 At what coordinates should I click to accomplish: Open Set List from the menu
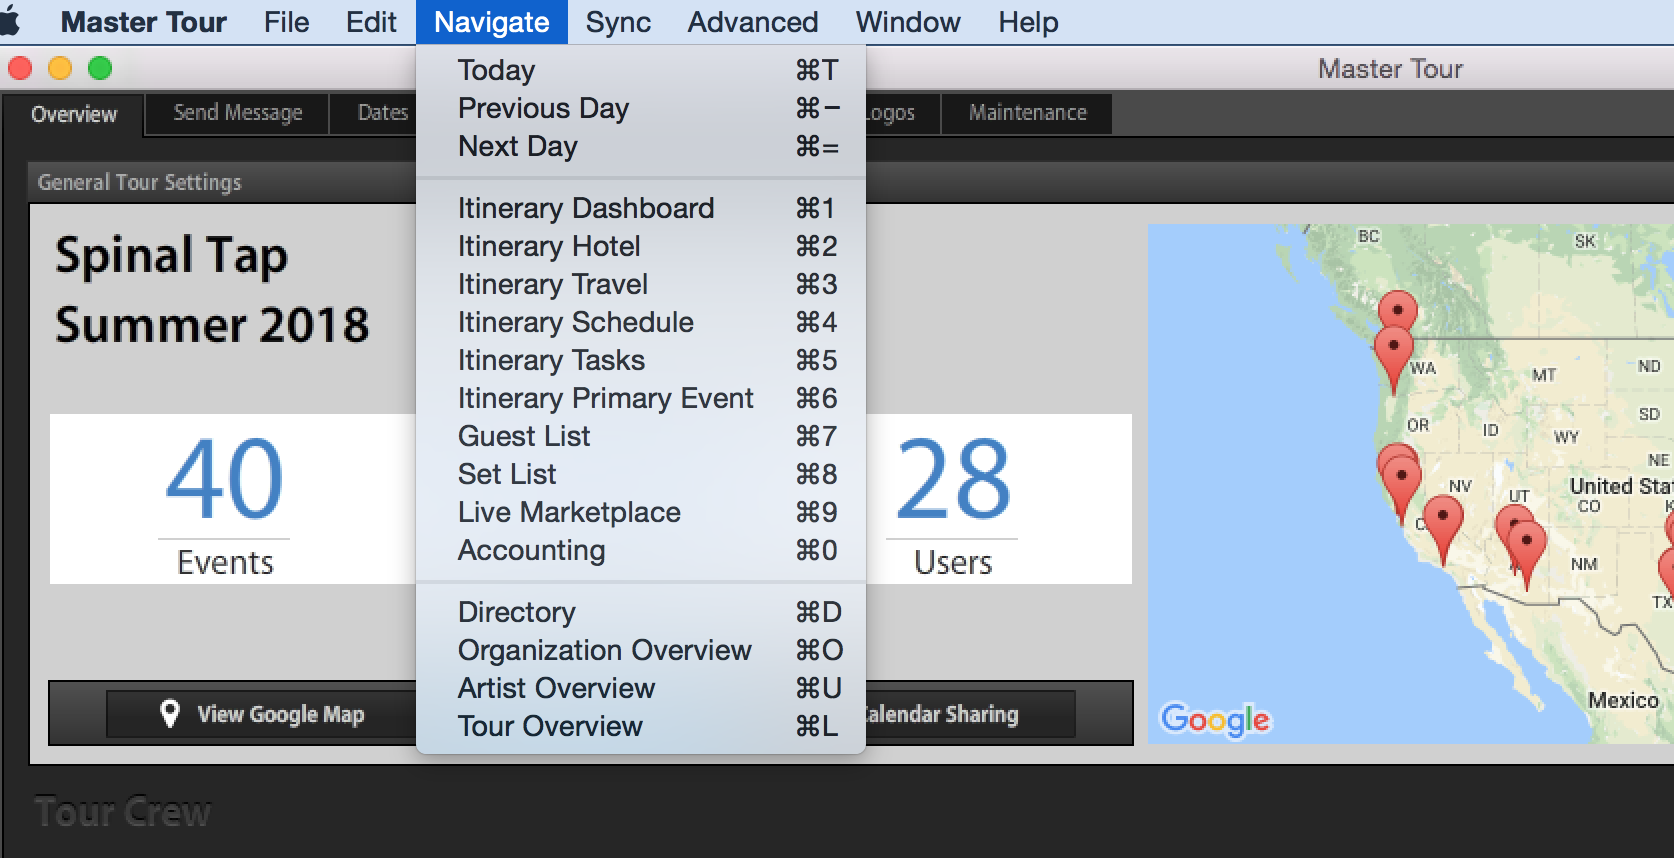point(640,474)
